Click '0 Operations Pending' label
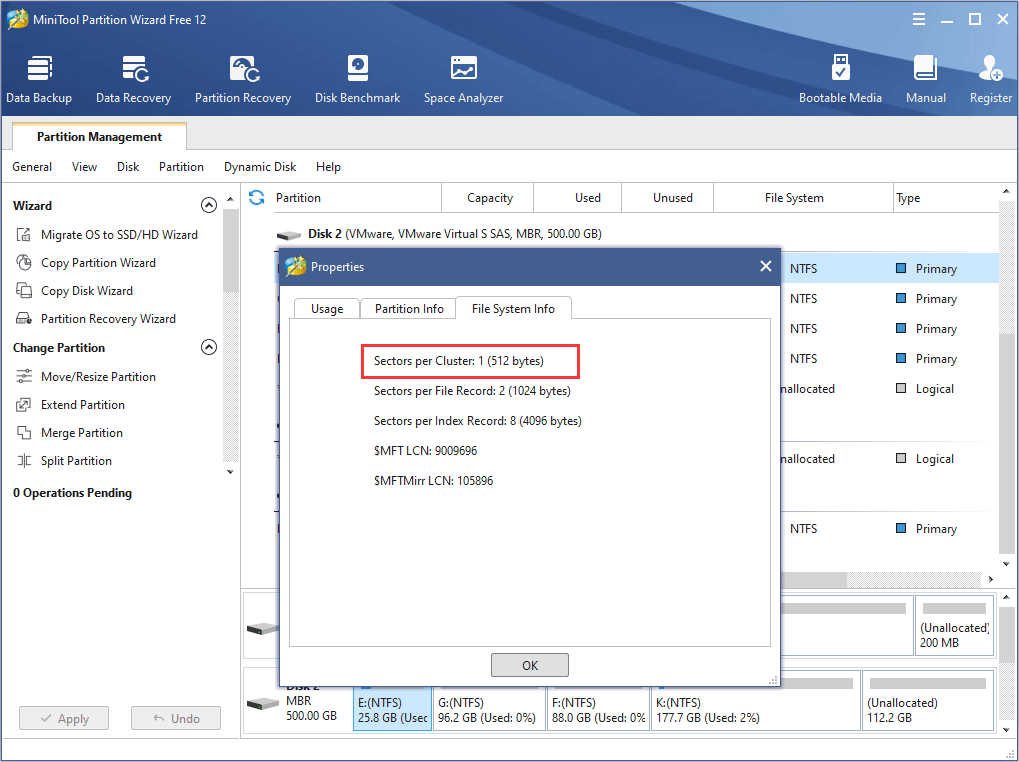 pos(72,492)
